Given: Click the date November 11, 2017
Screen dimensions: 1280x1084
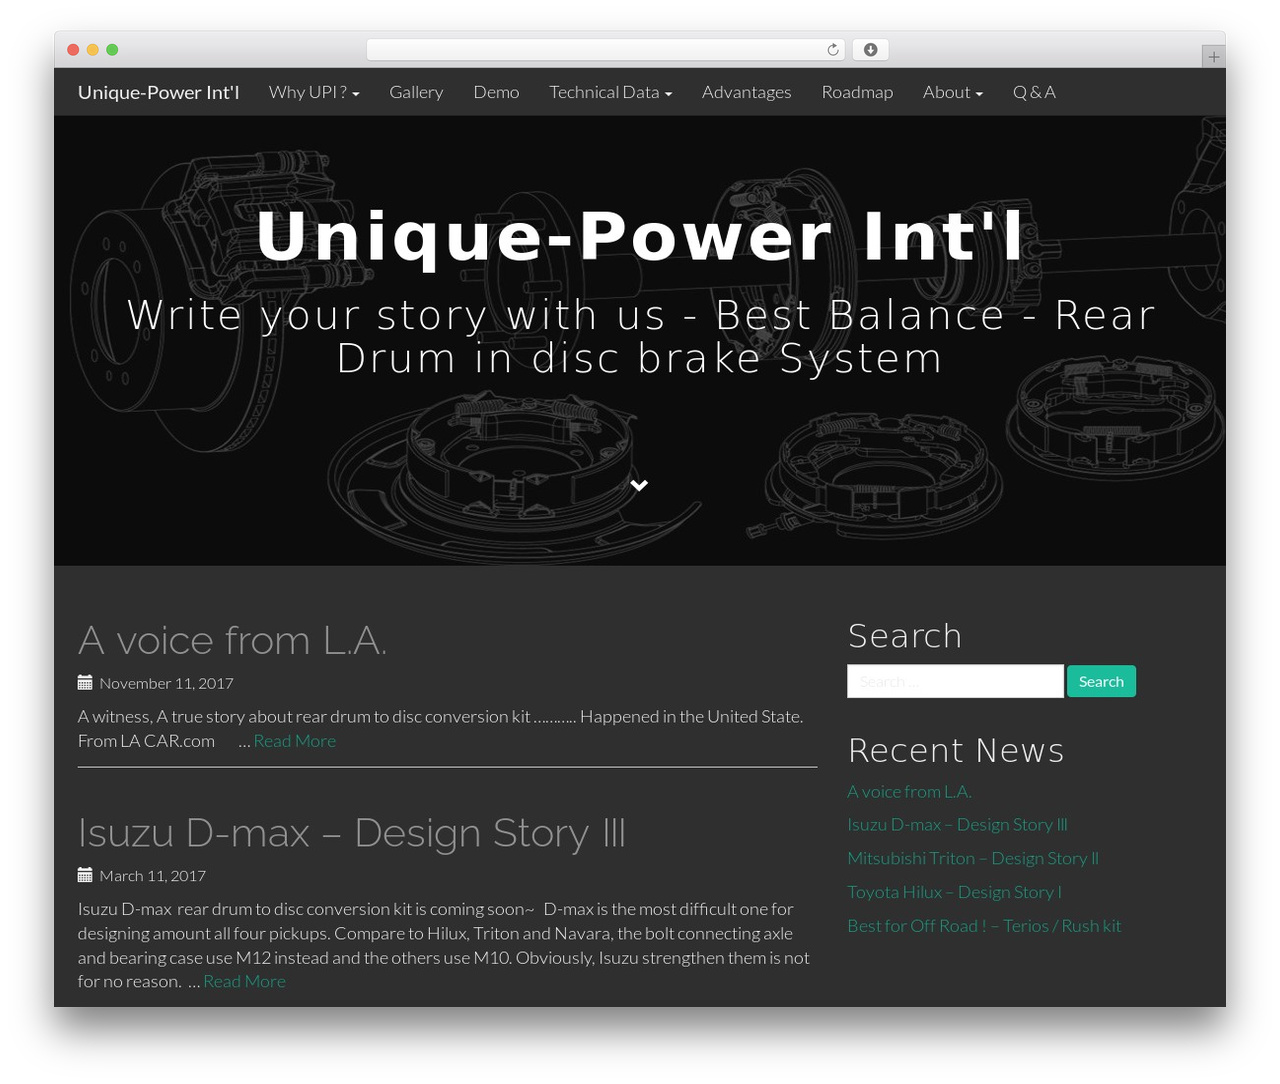Looking at the screenshot, I should 166,683.
